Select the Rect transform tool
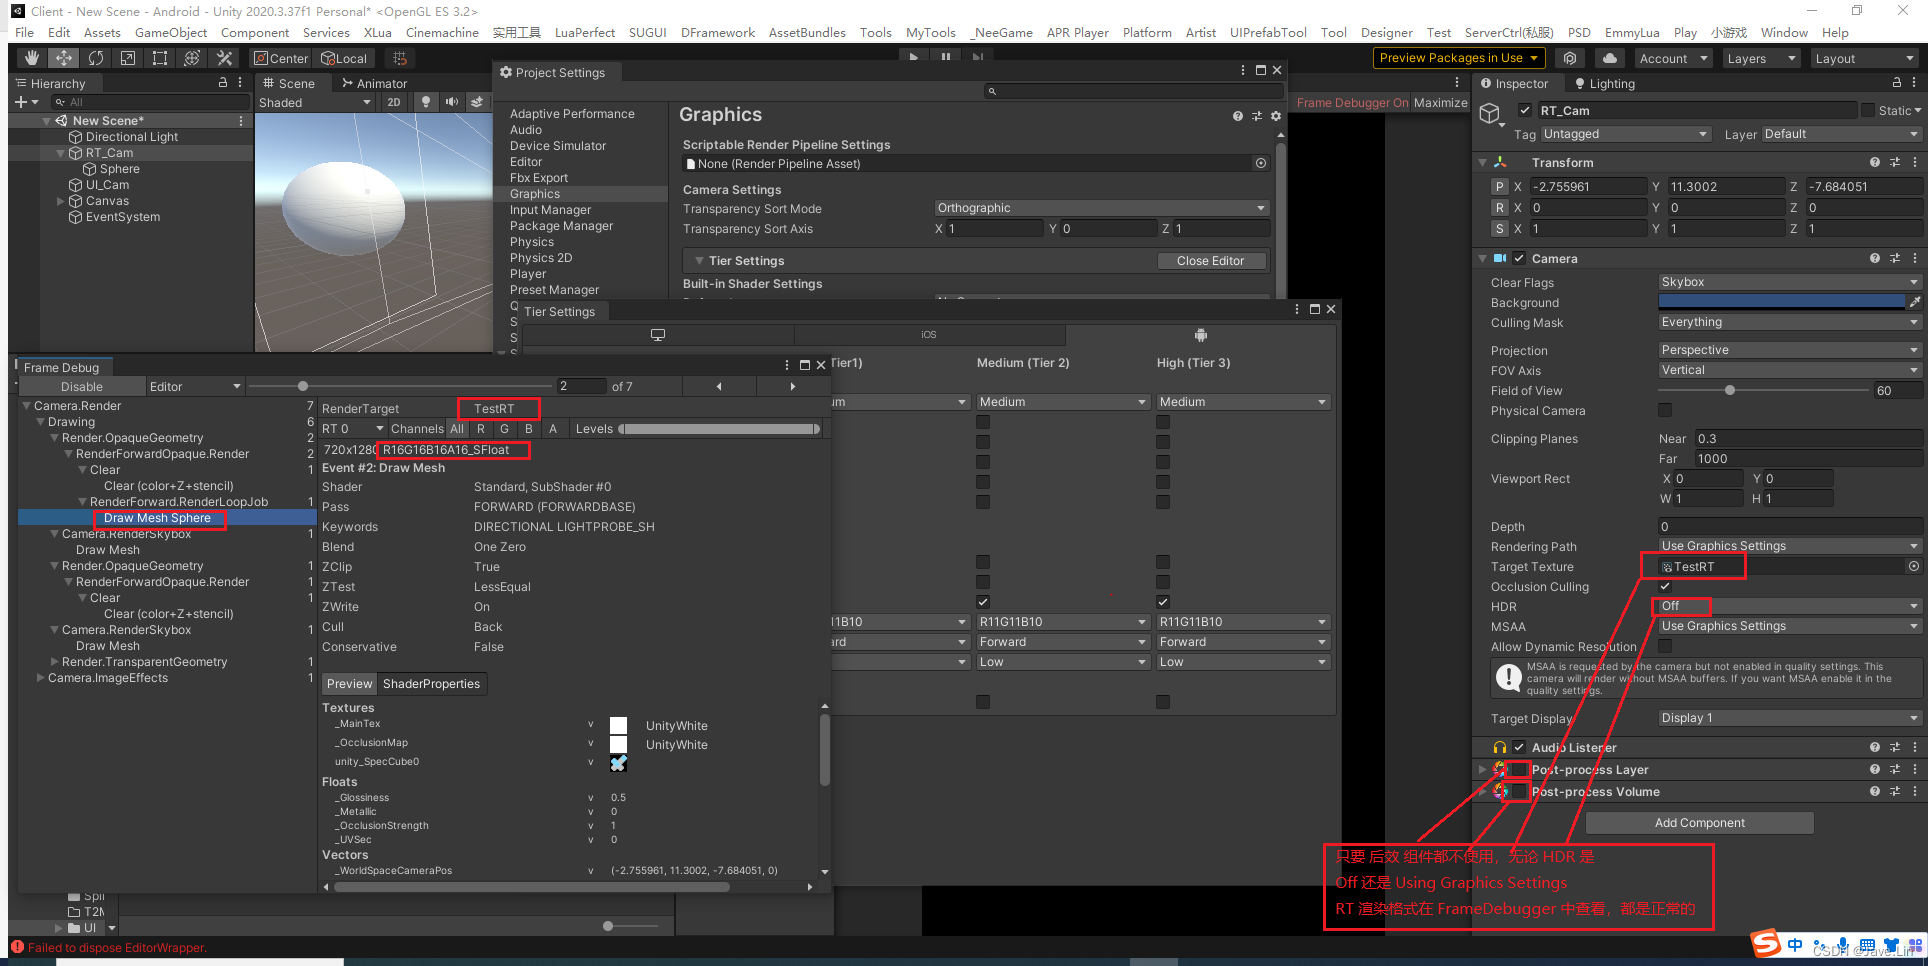The width and height of the screenshot is (1928, 966). tap(160, 58)
